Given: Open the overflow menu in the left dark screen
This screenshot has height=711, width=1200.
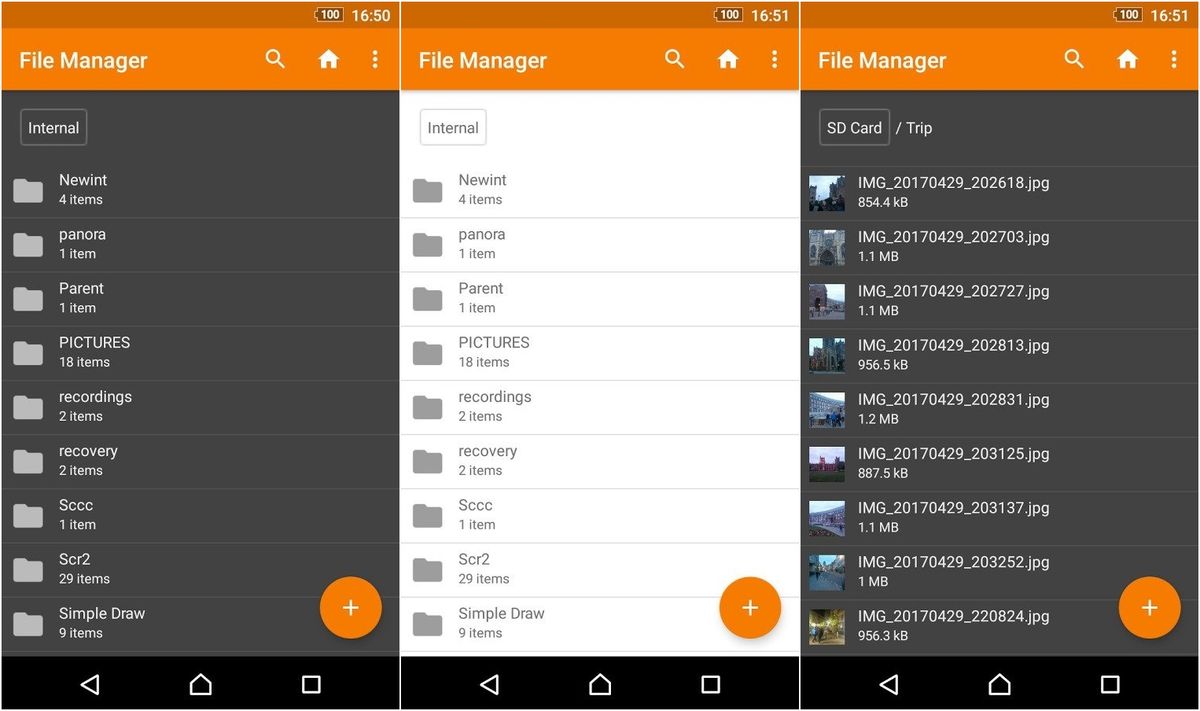Looking at the screenshot, I should (x=375, y=59).
